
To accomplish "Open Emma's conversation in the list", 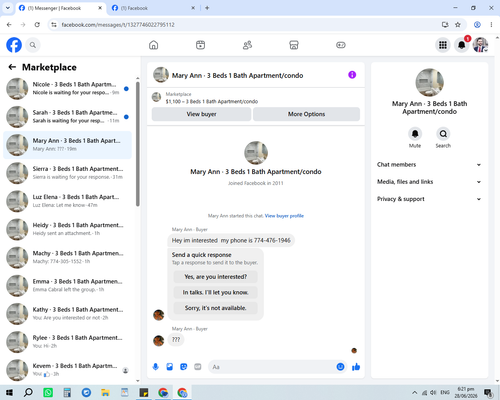I will pyautogui.click(x=68, y=286).
